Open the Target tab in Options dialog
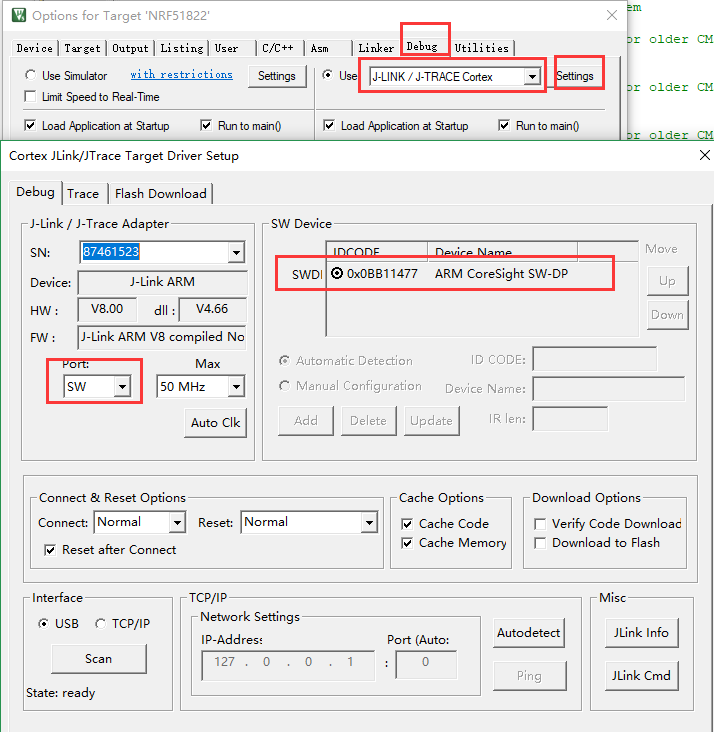Screen dimensions: 714x732 [x=82, y=48]
